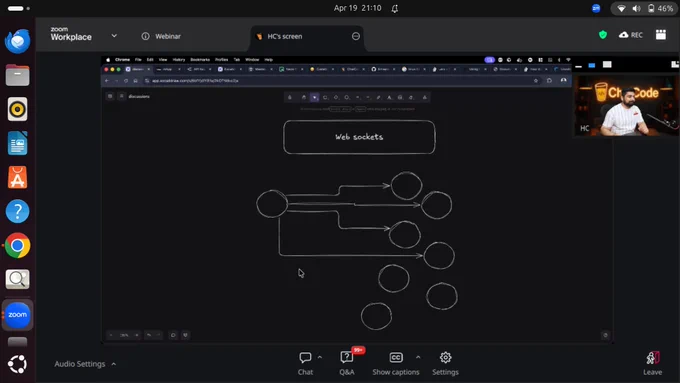Image resolution: width=680 pixels, height=383 pixels.
Task: Open Thunderbird Mail from the dock
Action: click(x=17, y=41)
